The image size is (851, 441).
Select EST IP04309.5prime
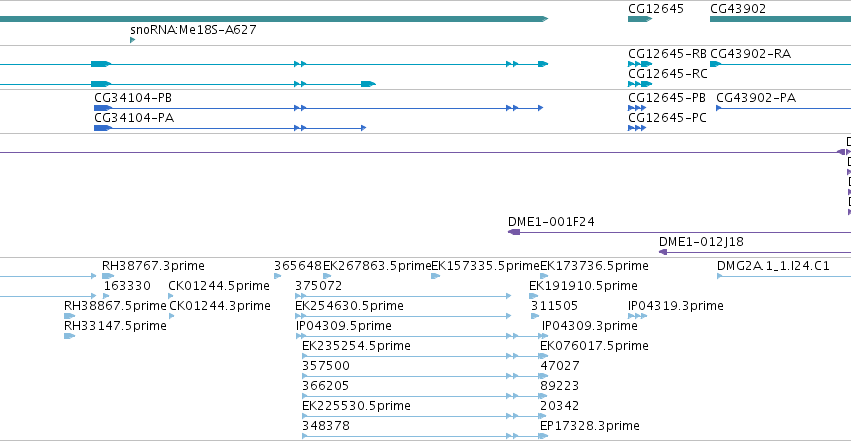pos(344,326)
